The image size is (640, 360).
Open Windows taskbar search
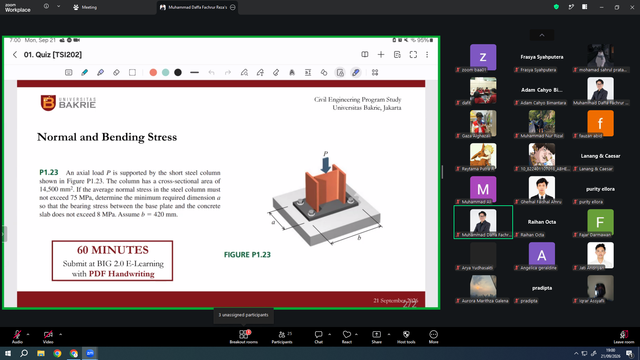[24, 353]
